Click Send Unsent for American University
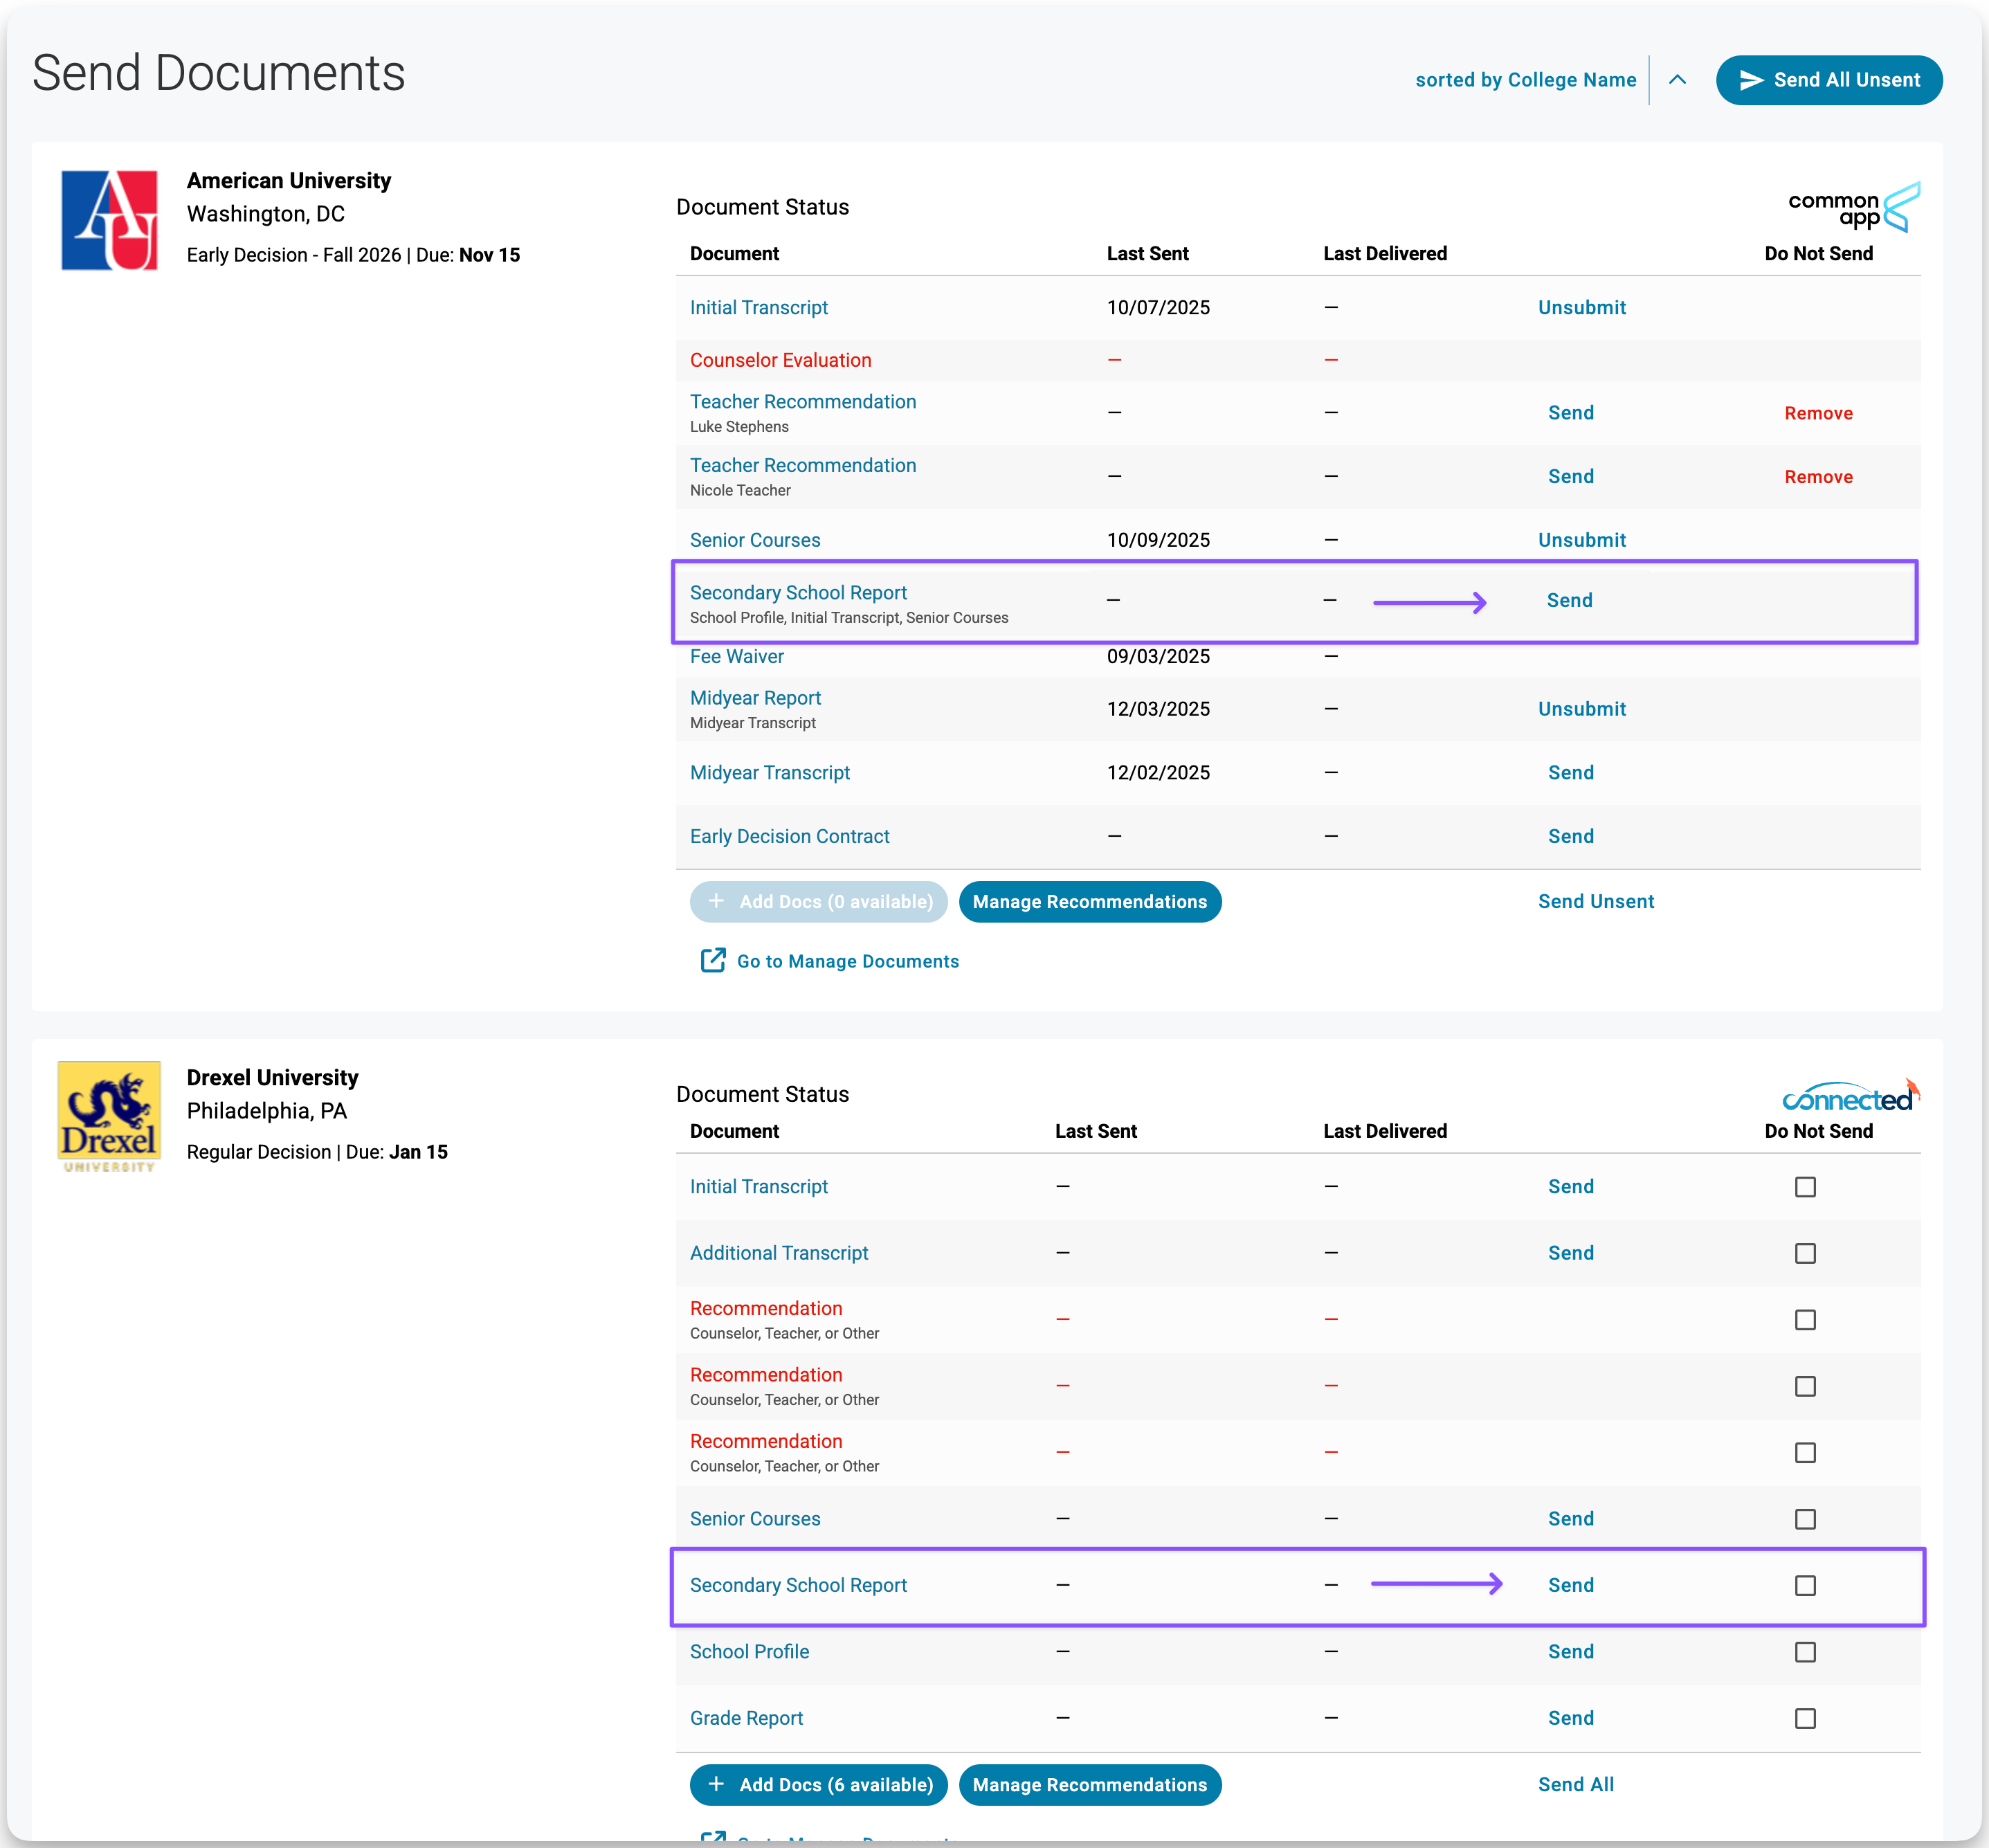Viewport: 1989px width, 1848px height. click(x=1595, y=901)
